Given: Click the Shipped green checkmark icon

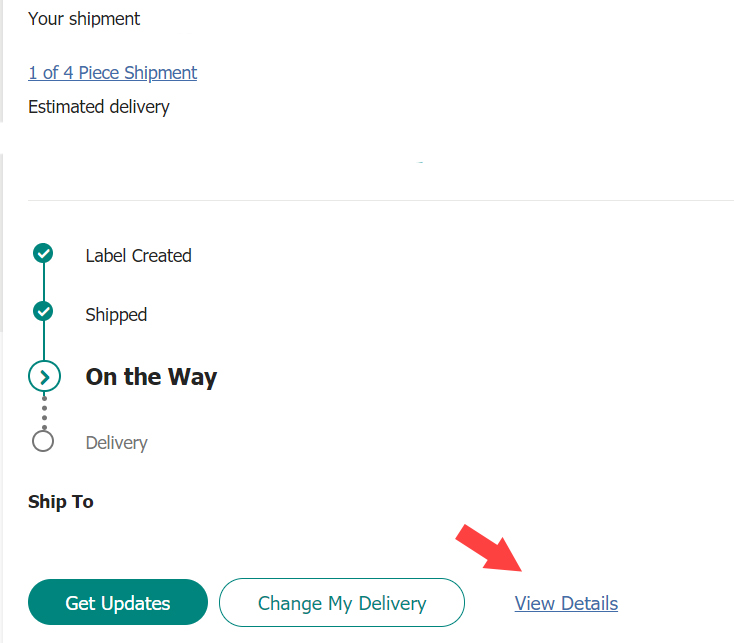Looking at the screenshot, I should (43, 312).
